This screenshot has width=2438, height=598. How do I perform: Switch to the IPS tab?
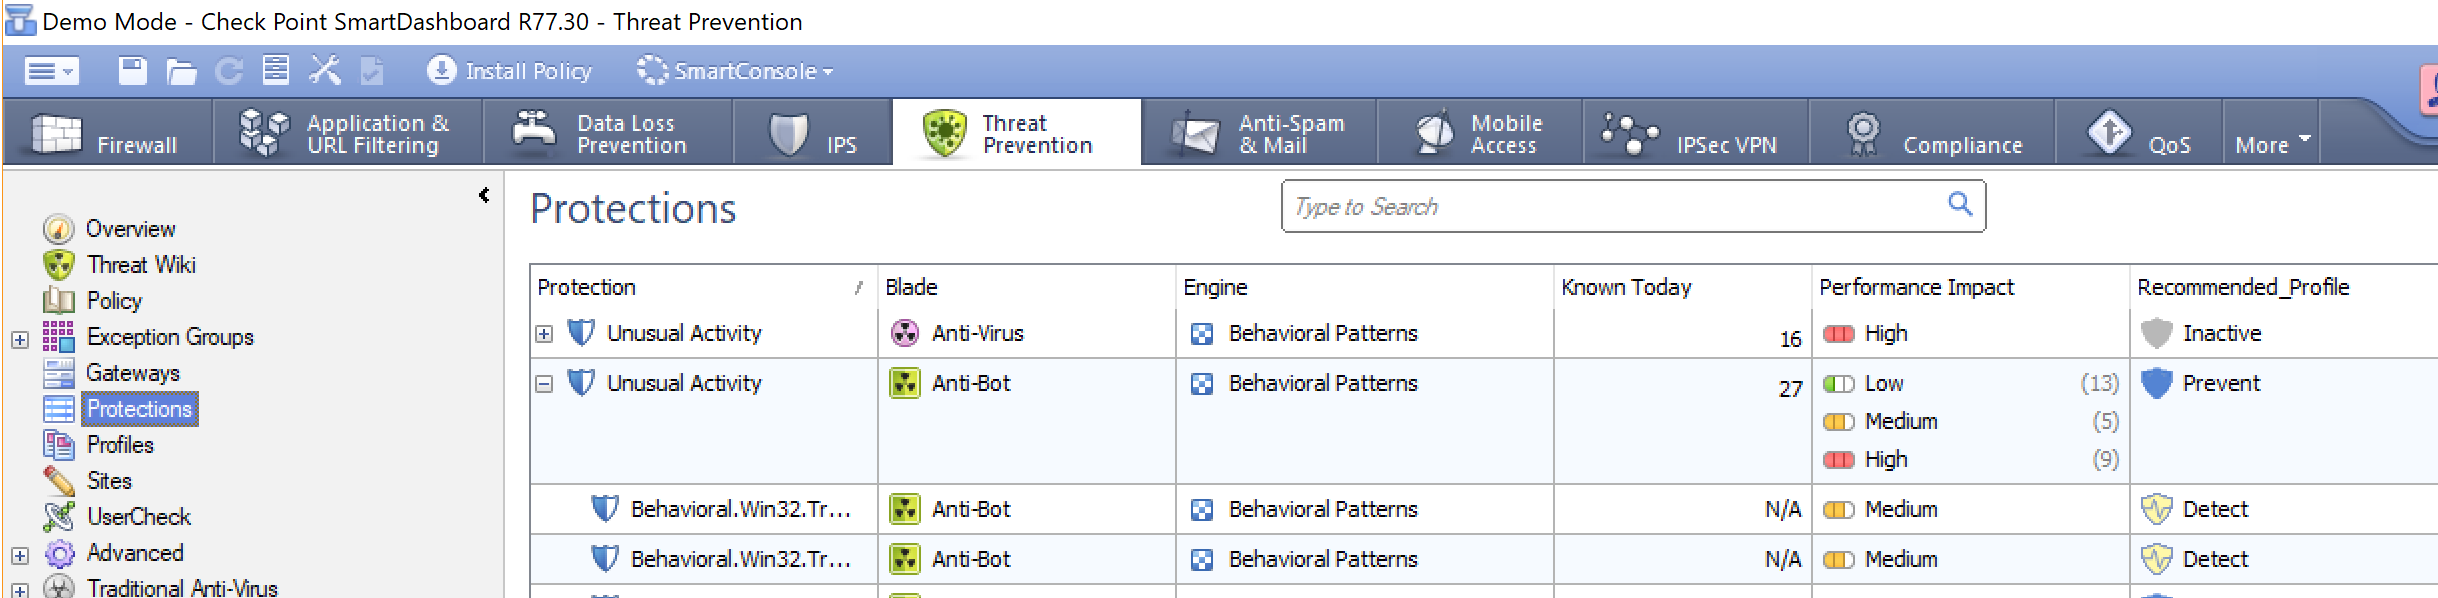[813, 132]
